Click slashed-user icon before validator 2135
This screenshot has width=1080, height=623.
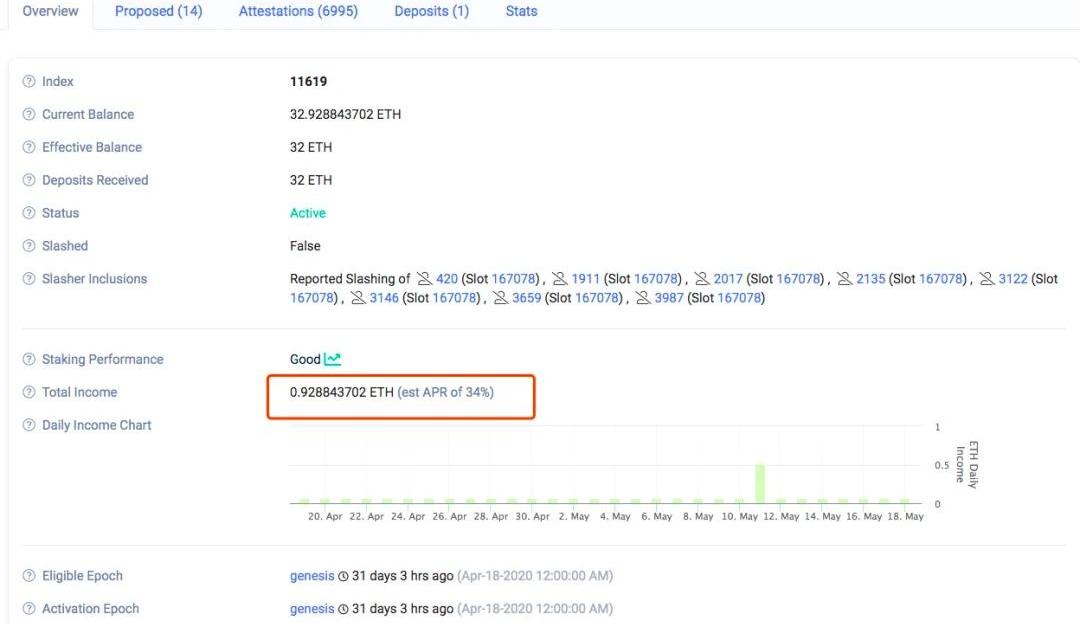coord(844,279)
